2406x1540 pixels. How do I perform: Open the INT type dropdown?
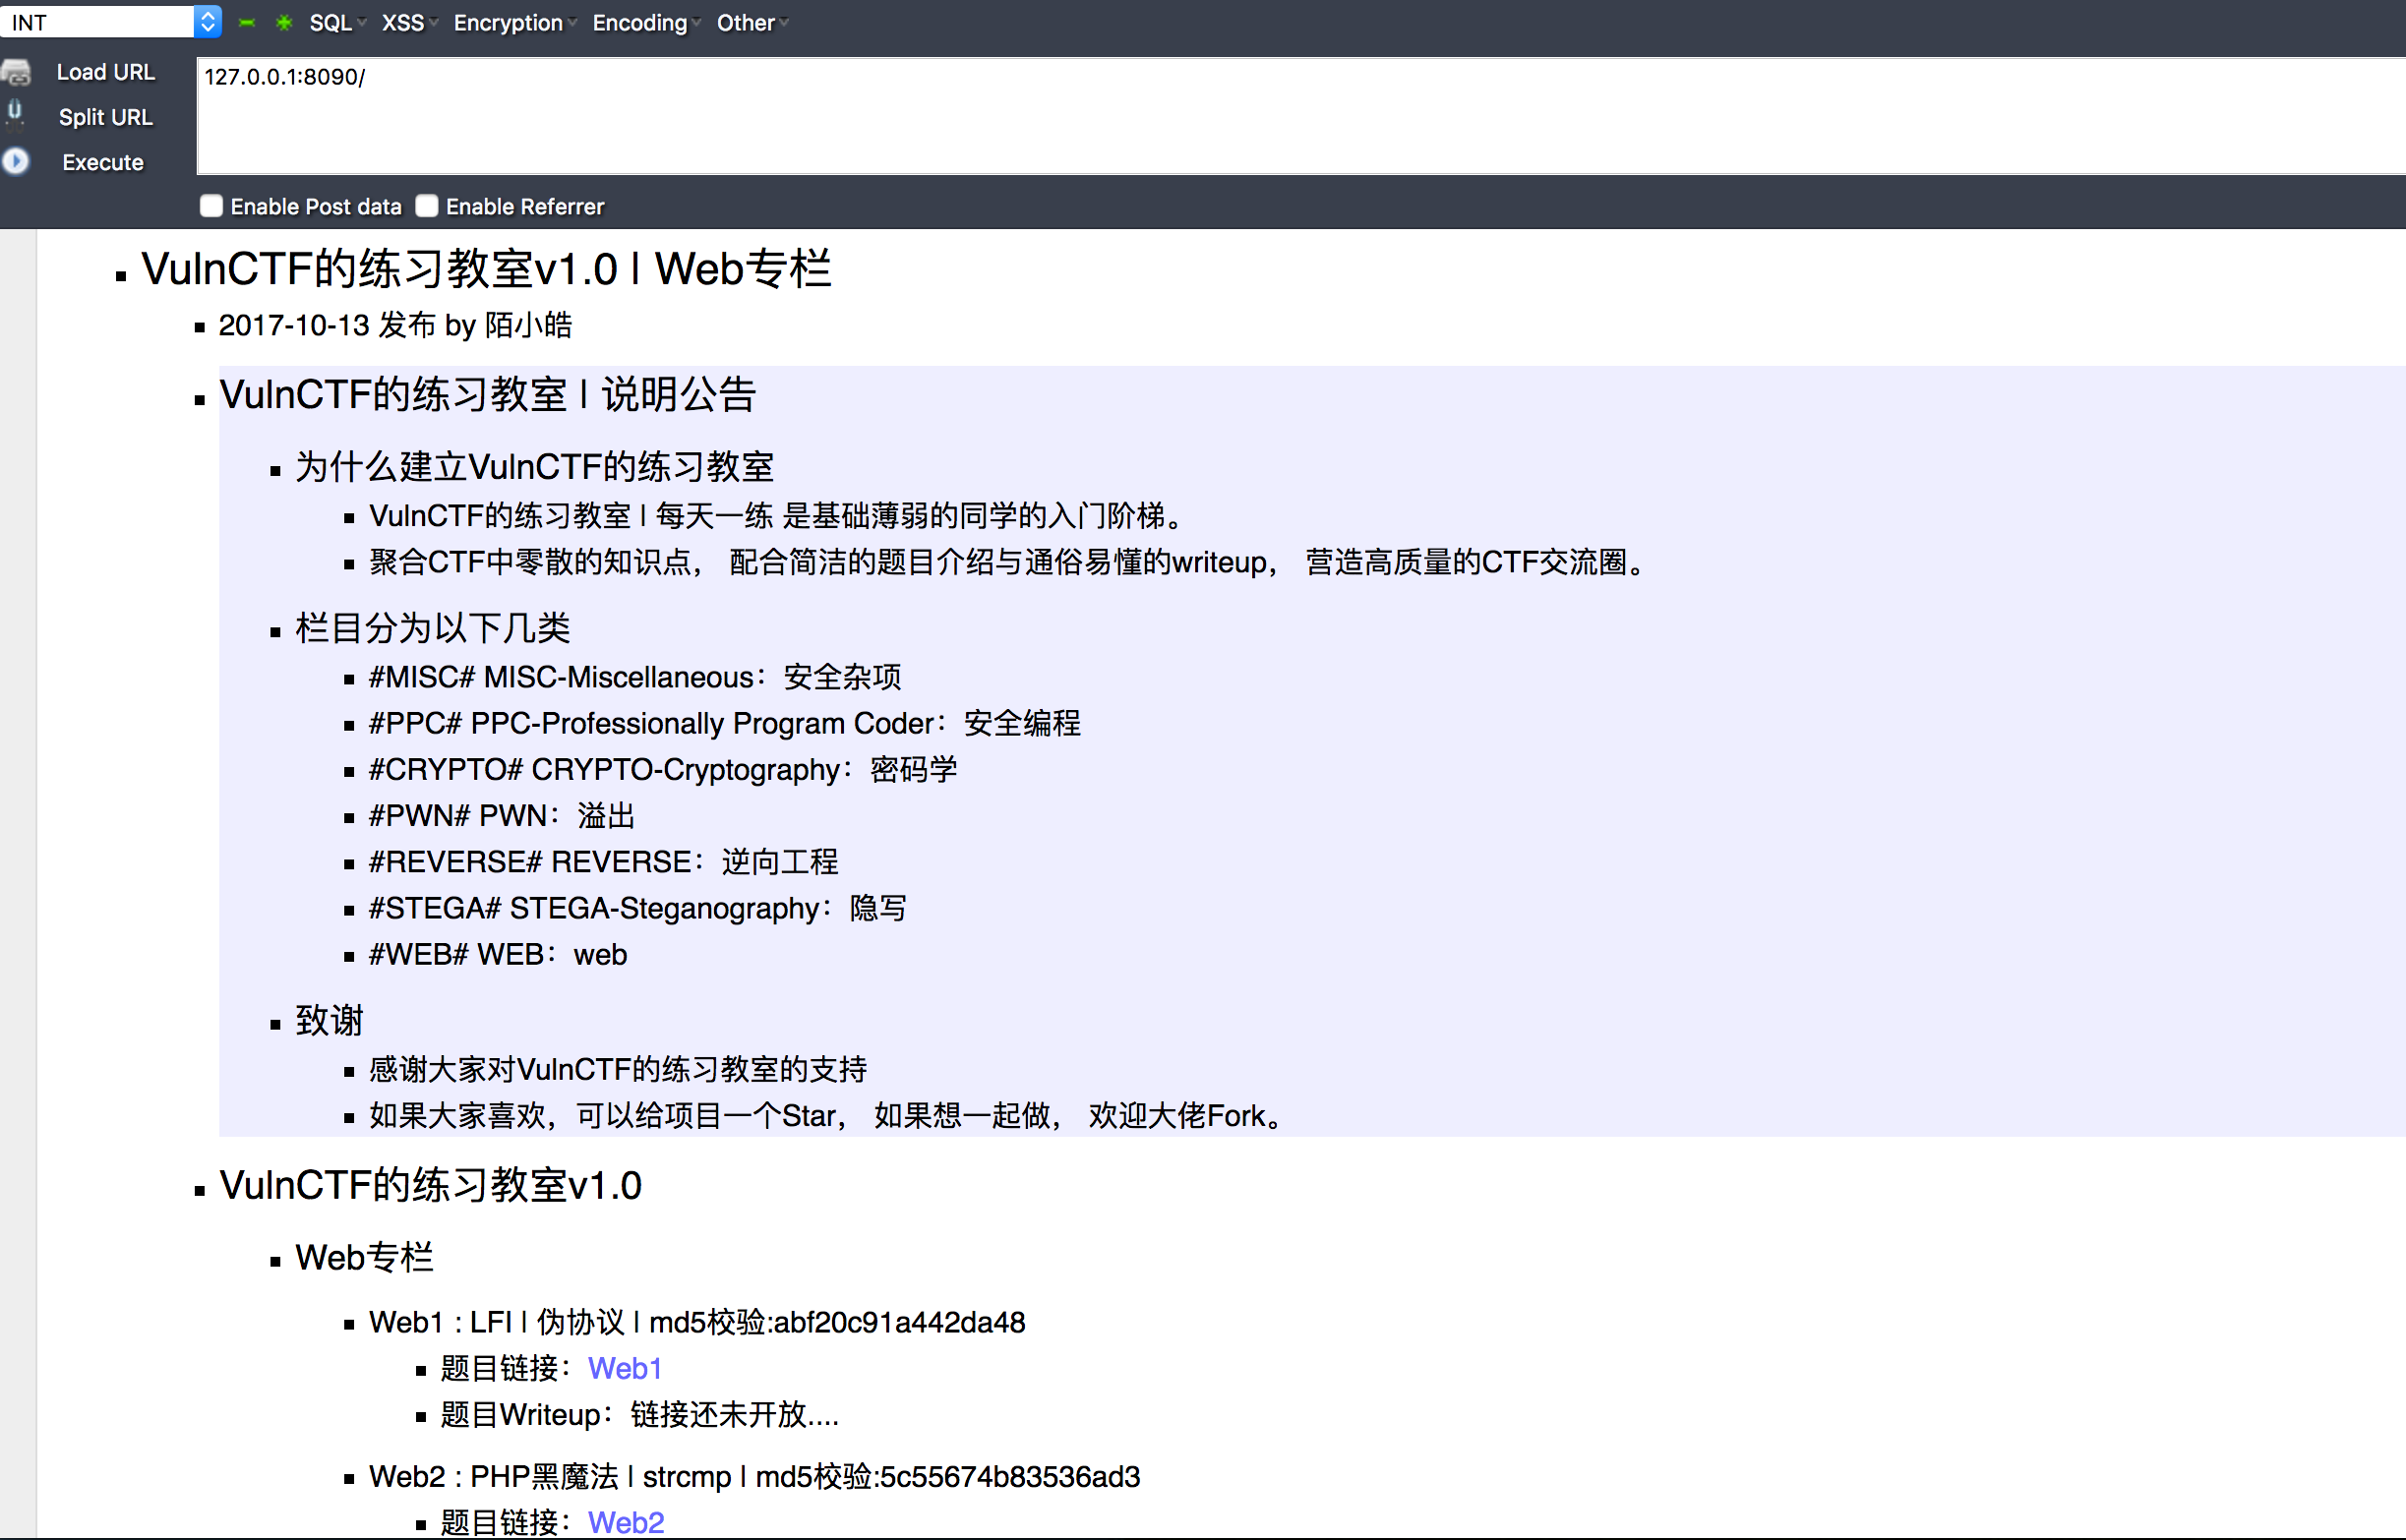207,21
